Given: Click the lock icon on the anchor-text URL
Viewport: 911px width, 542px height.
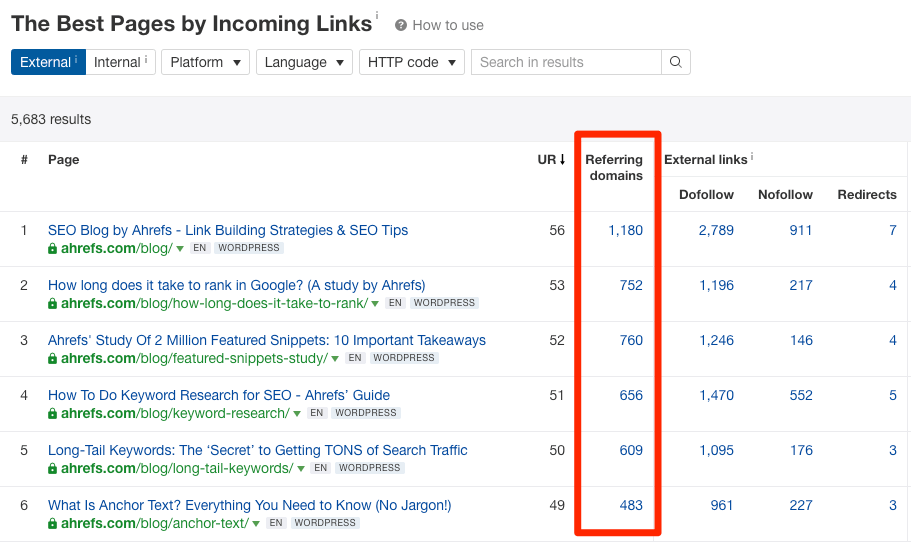Looking at the screenshot, I should (53, 523).
